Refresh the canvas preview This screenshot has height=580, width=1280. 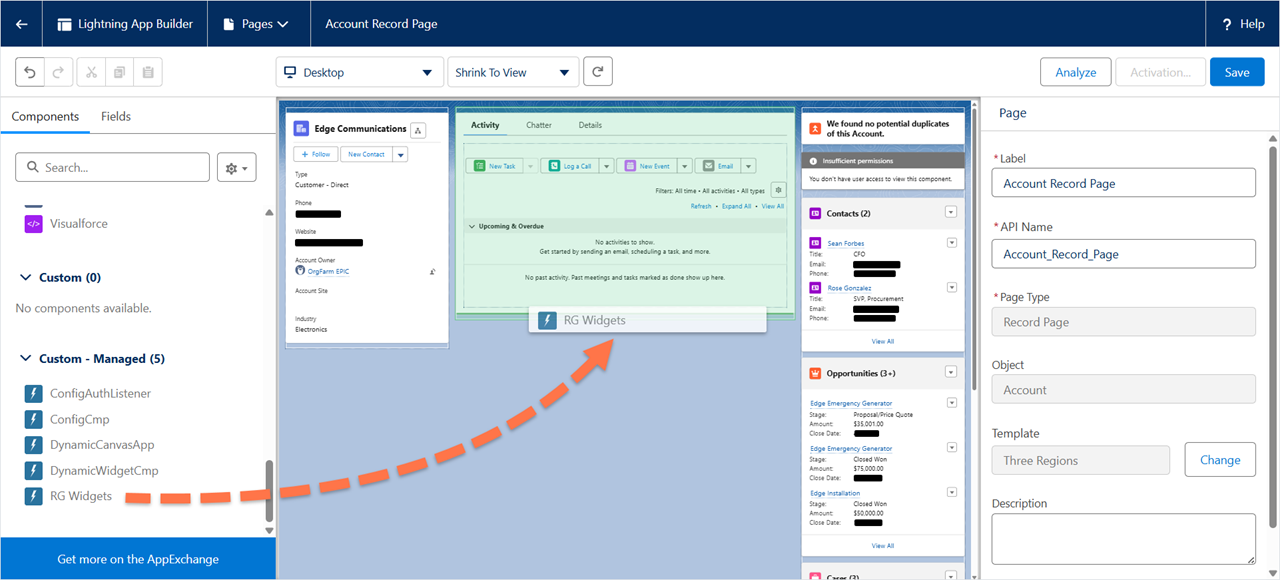598,72
